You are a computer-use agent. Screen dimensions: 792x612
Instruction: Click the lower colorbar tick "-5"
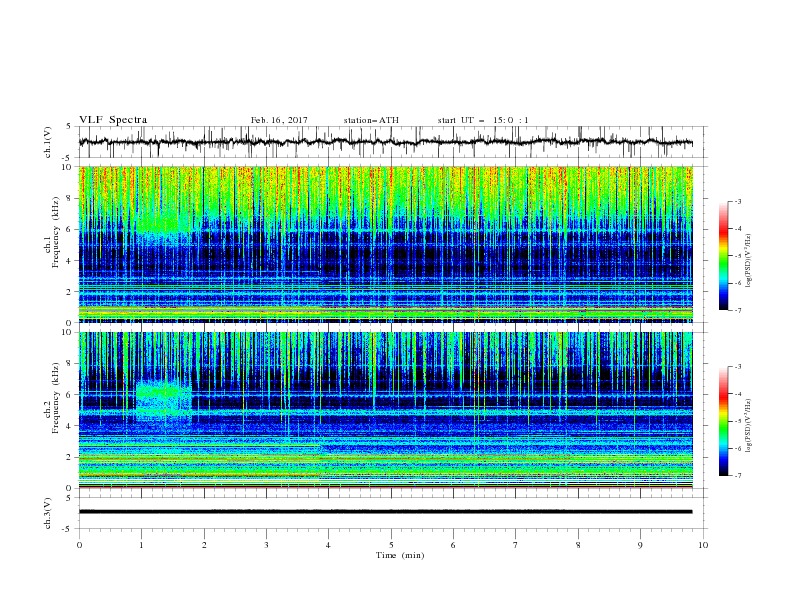point(737,421)
